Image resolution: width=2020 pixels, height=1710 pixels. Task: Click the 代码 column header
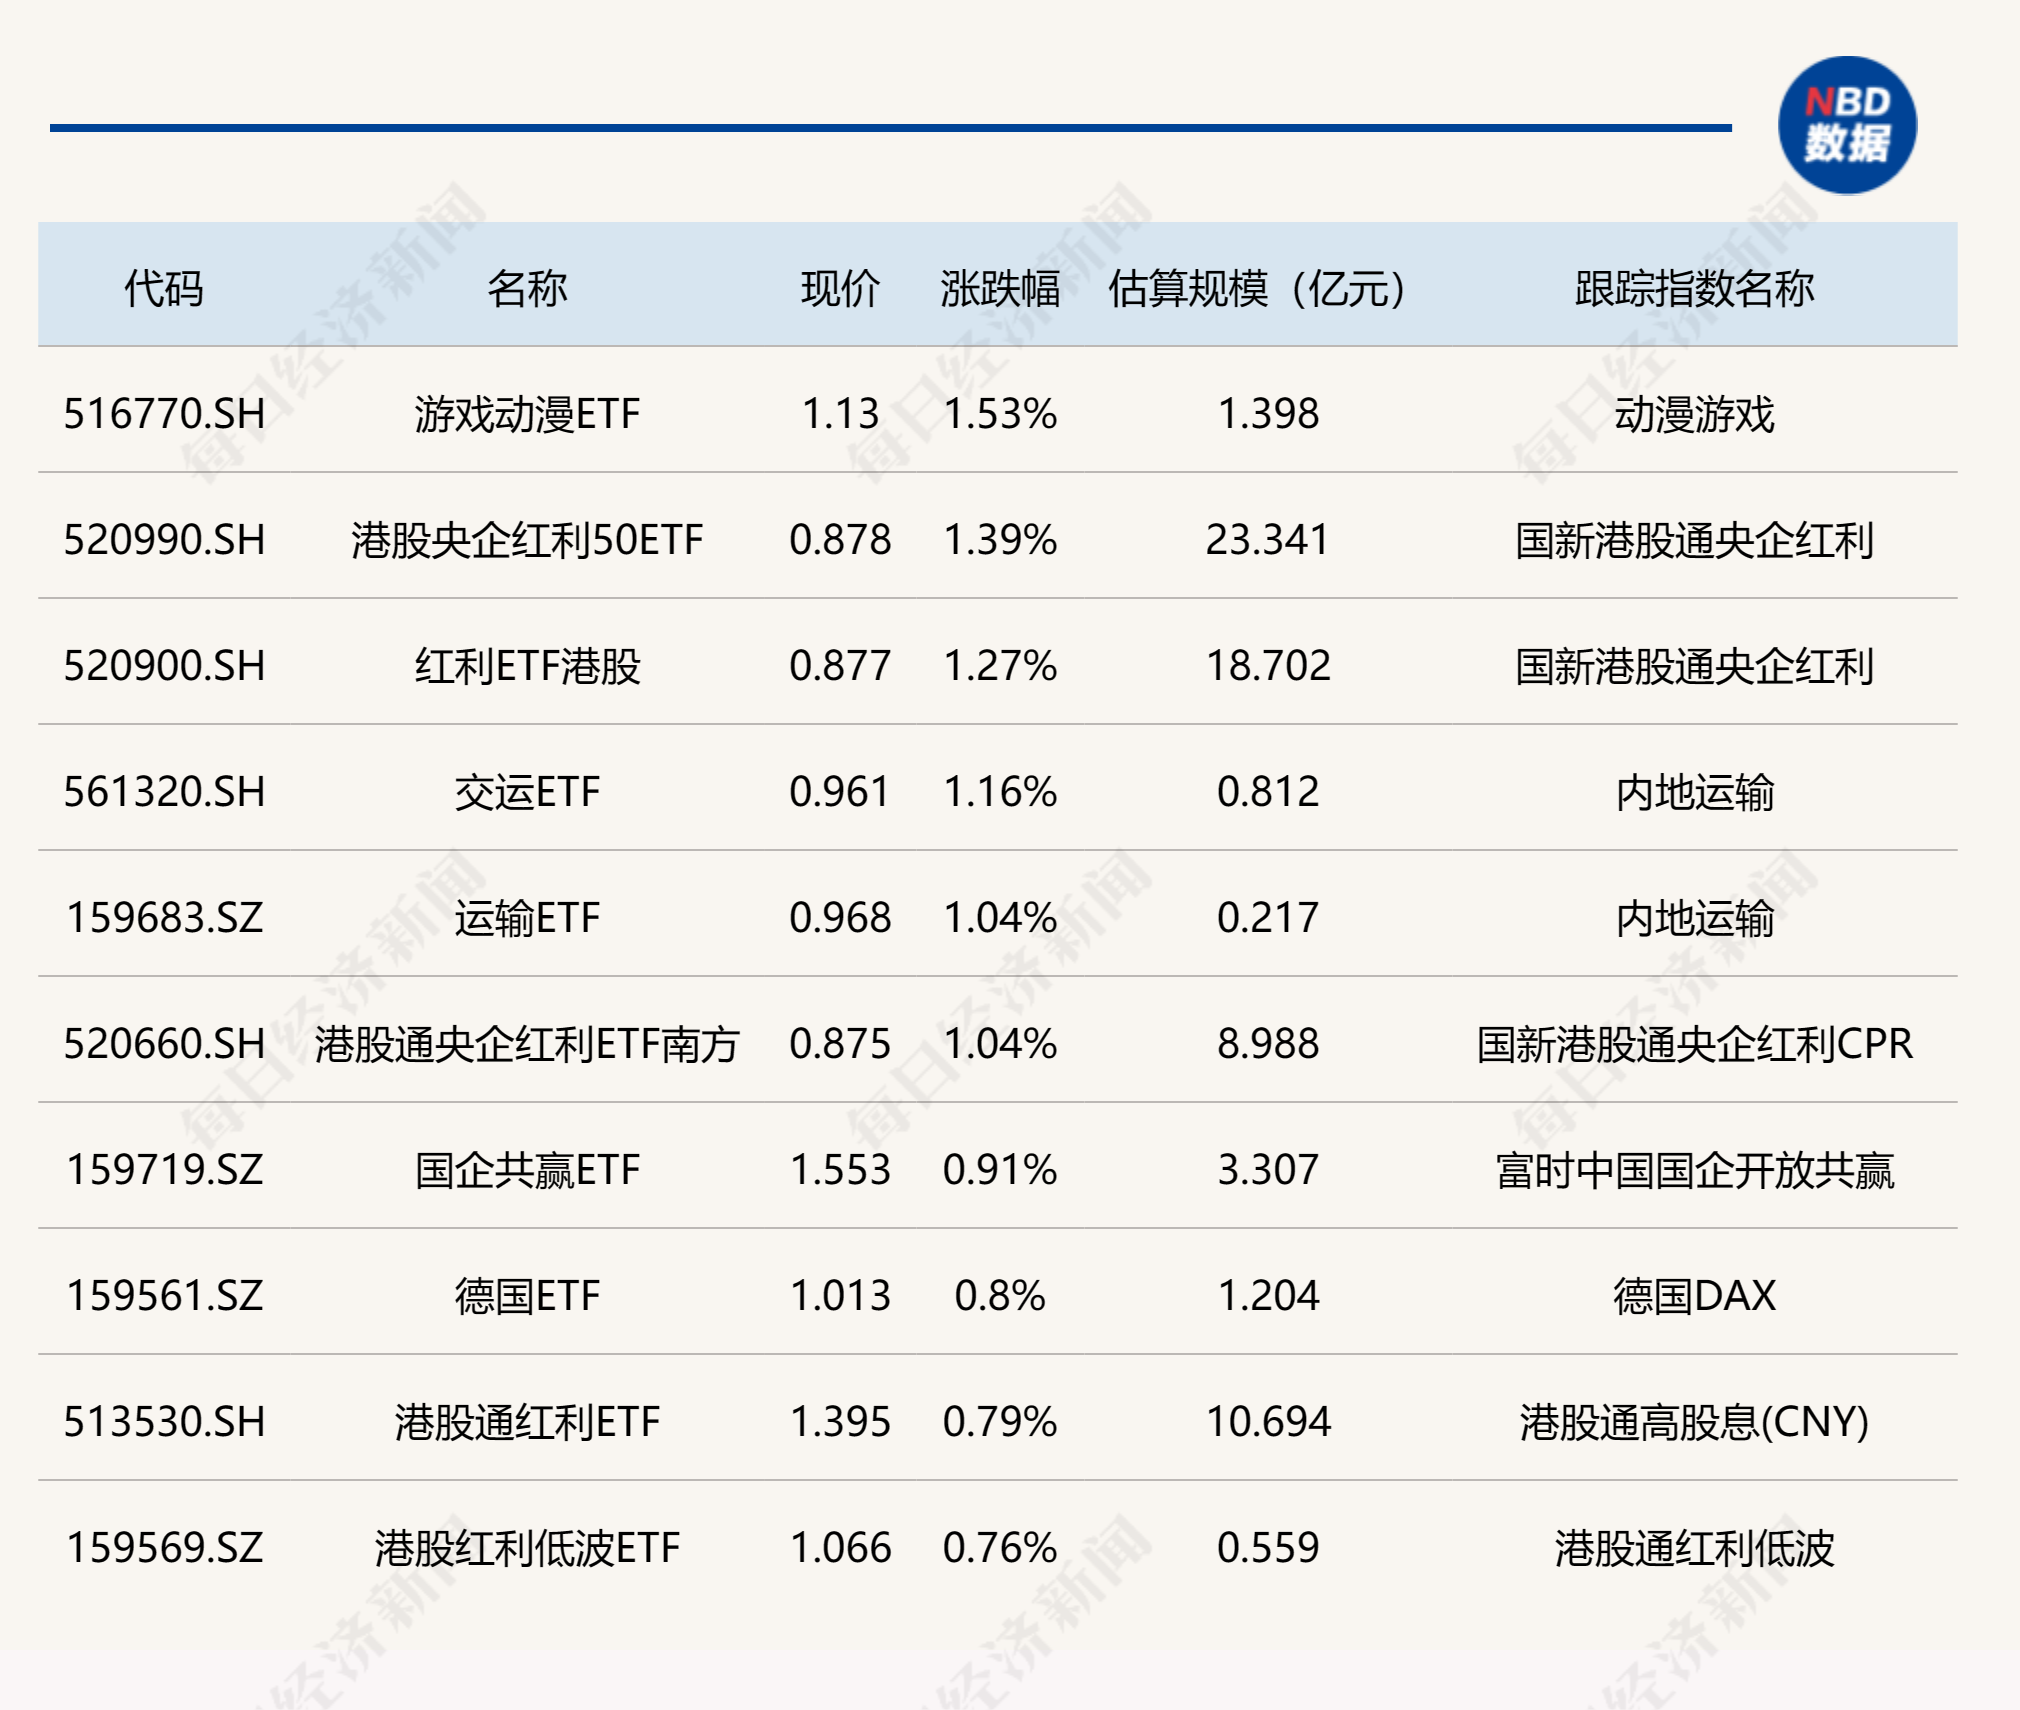pos(164,289)
